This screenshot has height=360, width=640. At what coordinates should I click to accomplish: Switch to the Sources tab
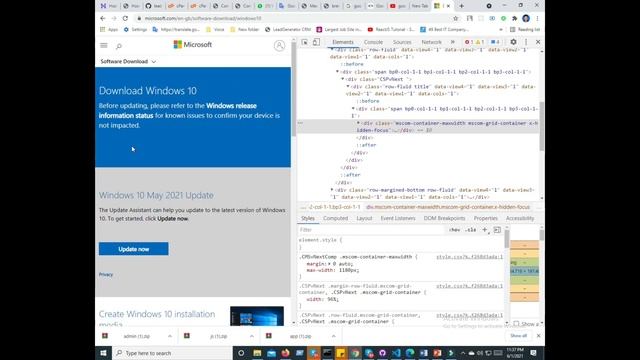402,42
